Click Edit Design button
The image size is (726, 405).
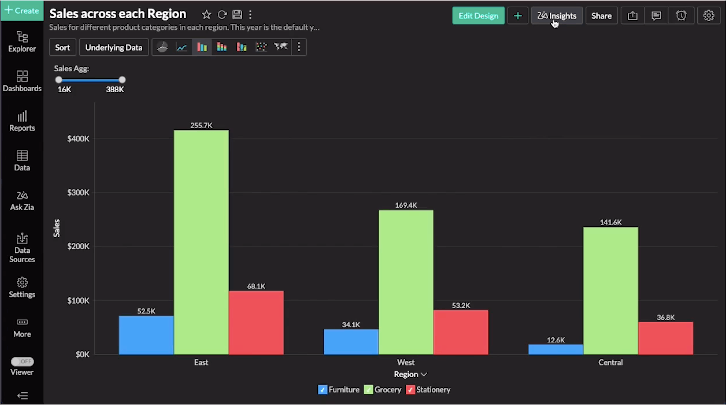click(x=478, y=16)
